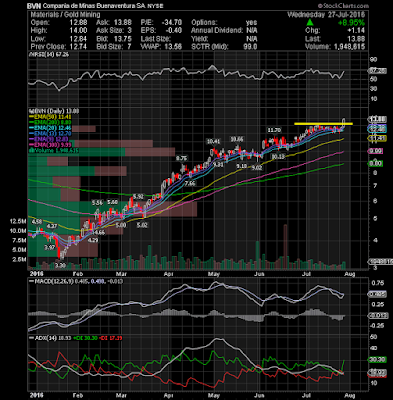Image resolution: width=393 pixels, height=400 pixels.
Task: Click the RSI value tag on right axis
Action: (377, 71)
